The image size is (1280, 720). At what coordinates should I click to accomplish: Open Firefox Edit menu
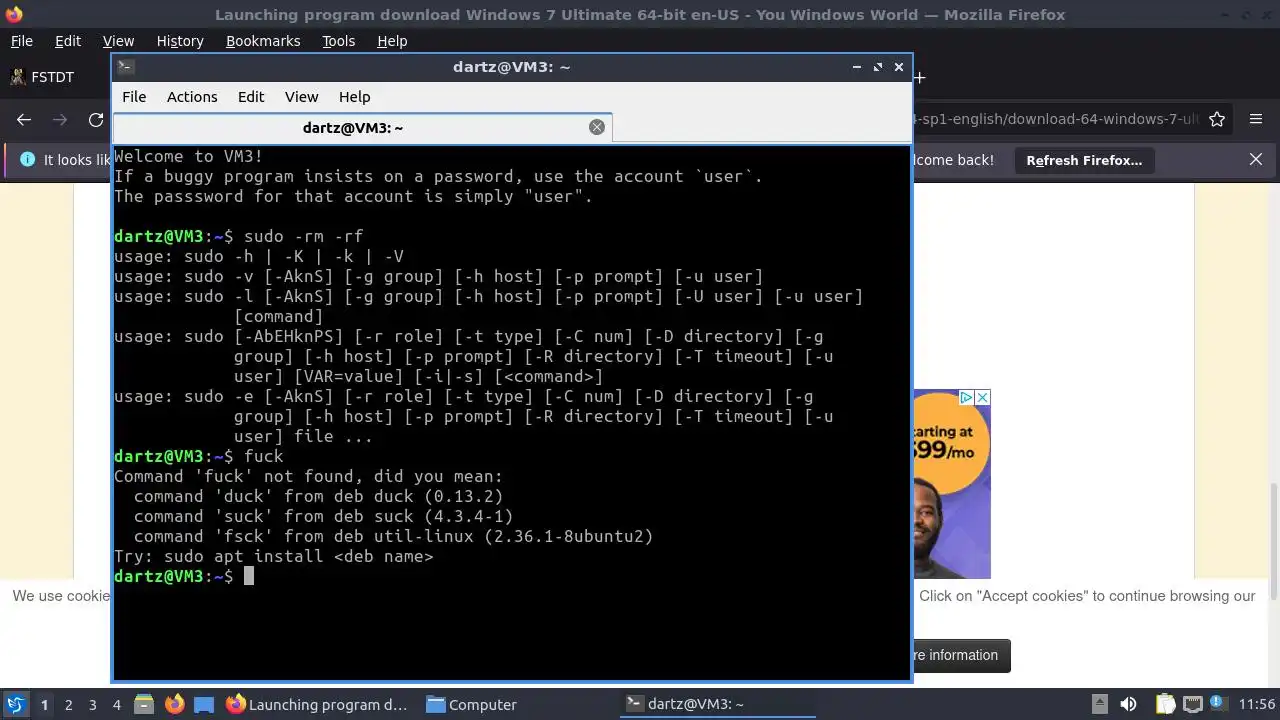coord(68,41)
